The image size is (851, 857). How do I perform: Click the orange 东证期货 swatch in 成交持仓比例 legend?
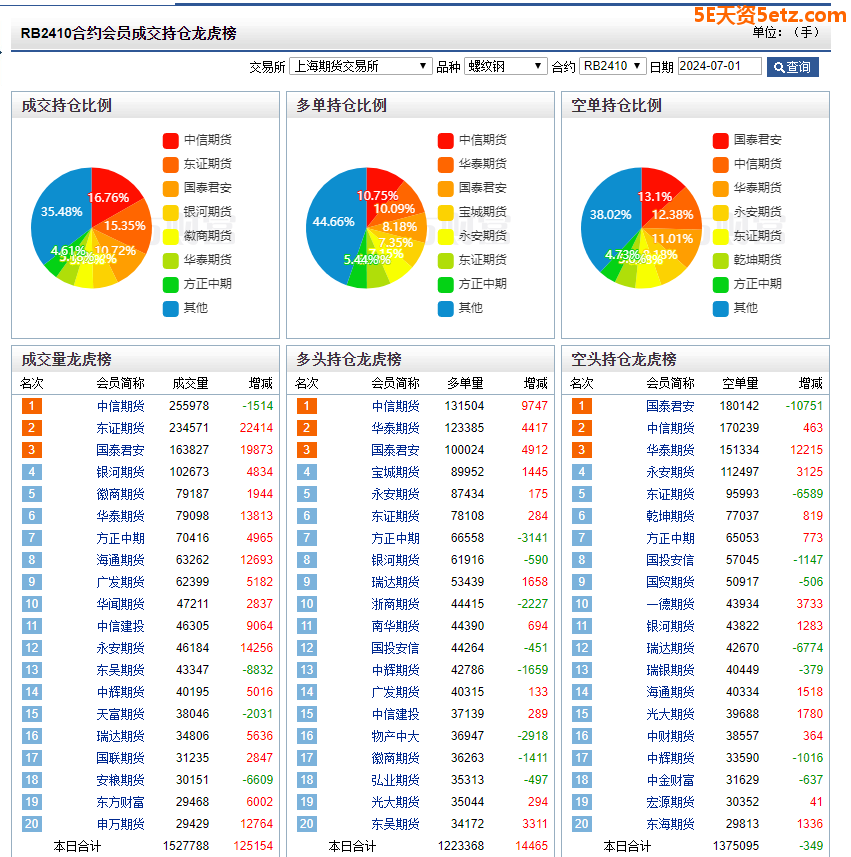(171, 165)
